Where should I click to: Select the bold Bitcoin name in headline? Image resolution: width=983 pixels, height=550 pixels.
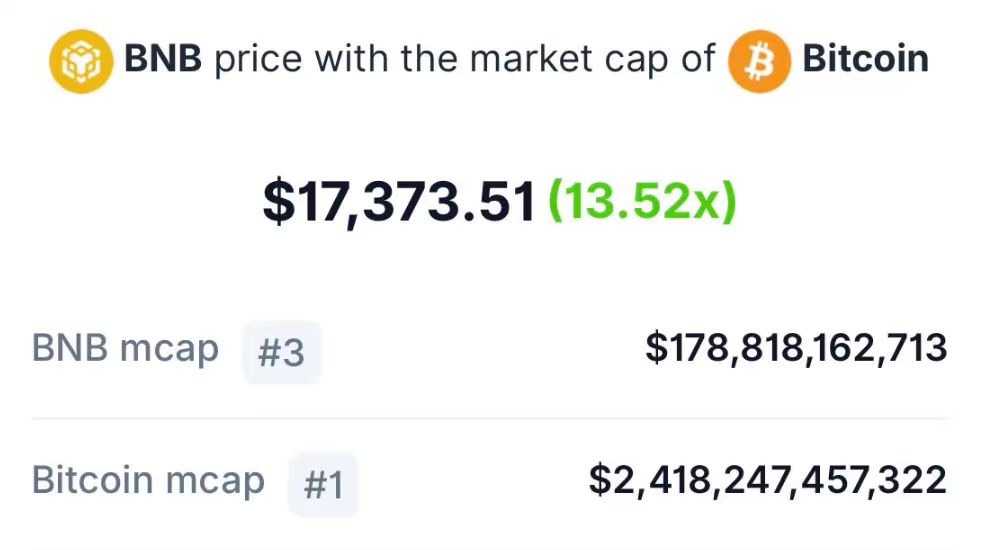coord(866,58)
